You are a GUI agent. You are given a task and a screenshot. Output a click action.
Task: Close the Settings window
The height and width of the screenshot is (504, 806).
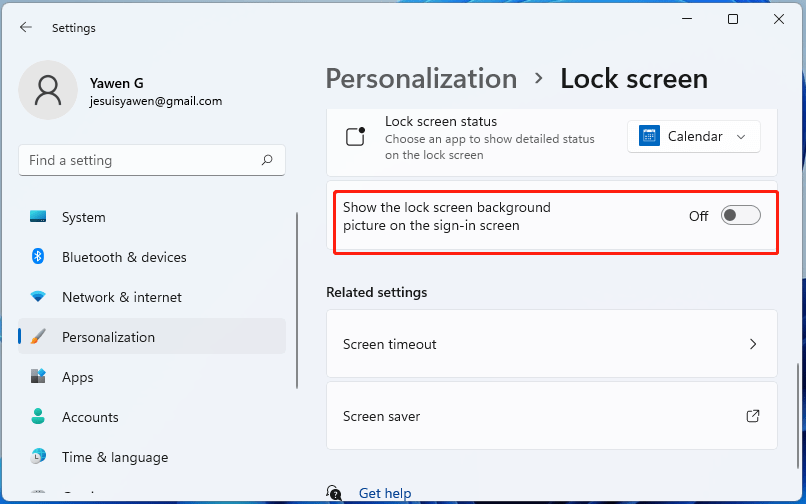coord(779,19)
